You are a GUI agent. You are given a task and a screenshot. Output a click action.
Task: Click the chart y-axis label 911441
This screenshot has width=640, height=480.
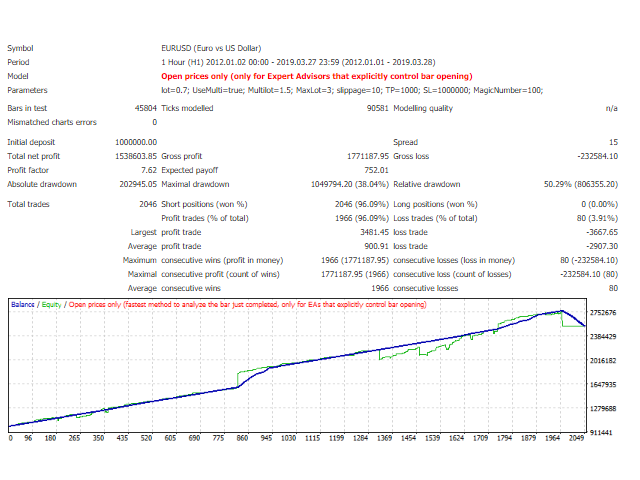[x=601, y=433]
